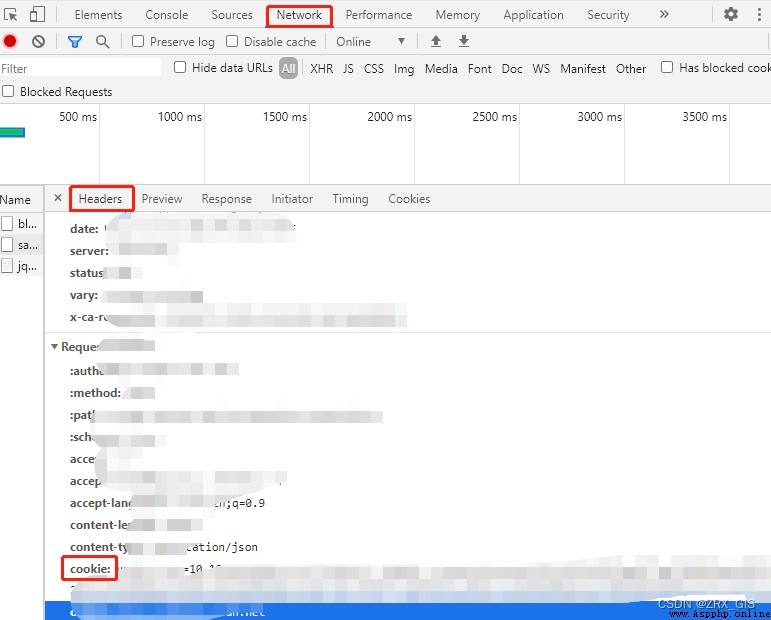Viewport: 771px width, 620px height.
Task: Click the server: response header label
Action: point(89,251)
